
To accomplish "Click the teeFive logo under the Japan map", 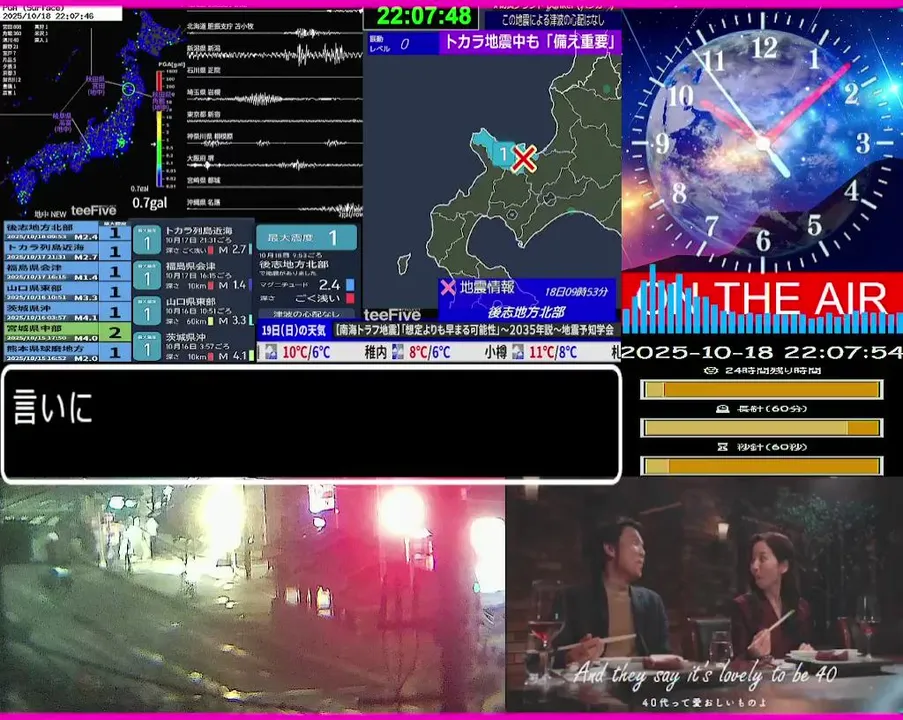I will pyautogui.click(x=93, y=210).
